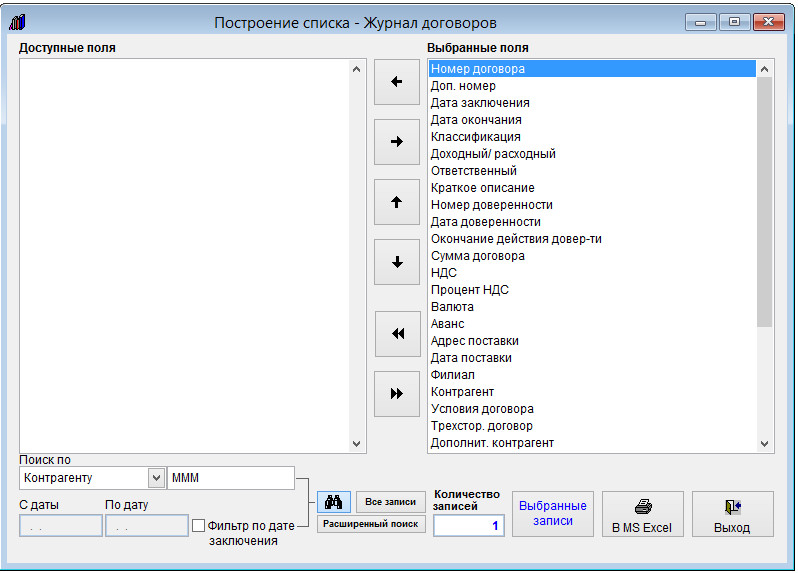Select Филиал field

(x=593, y=375)
